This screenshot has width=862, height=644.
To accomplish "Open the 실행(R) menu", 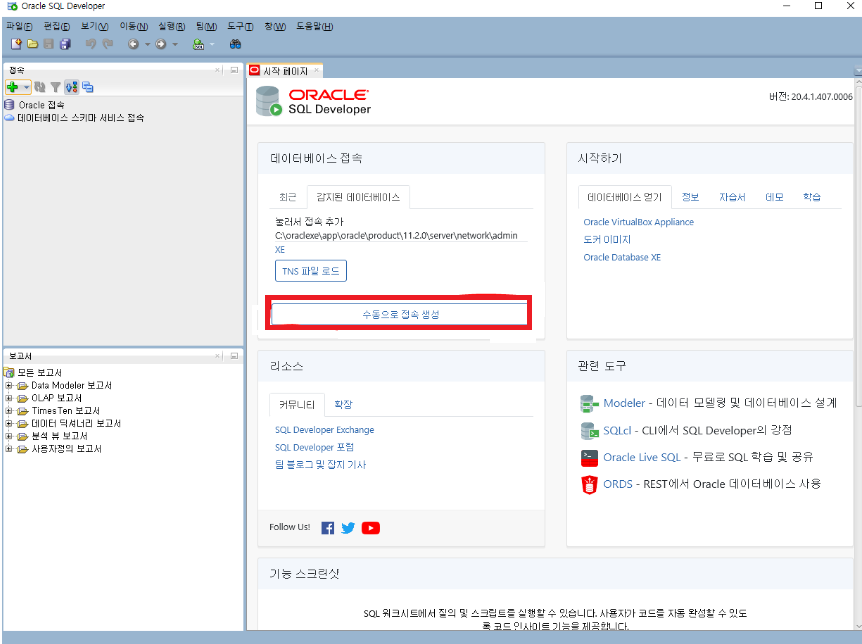I will (172, 26).
